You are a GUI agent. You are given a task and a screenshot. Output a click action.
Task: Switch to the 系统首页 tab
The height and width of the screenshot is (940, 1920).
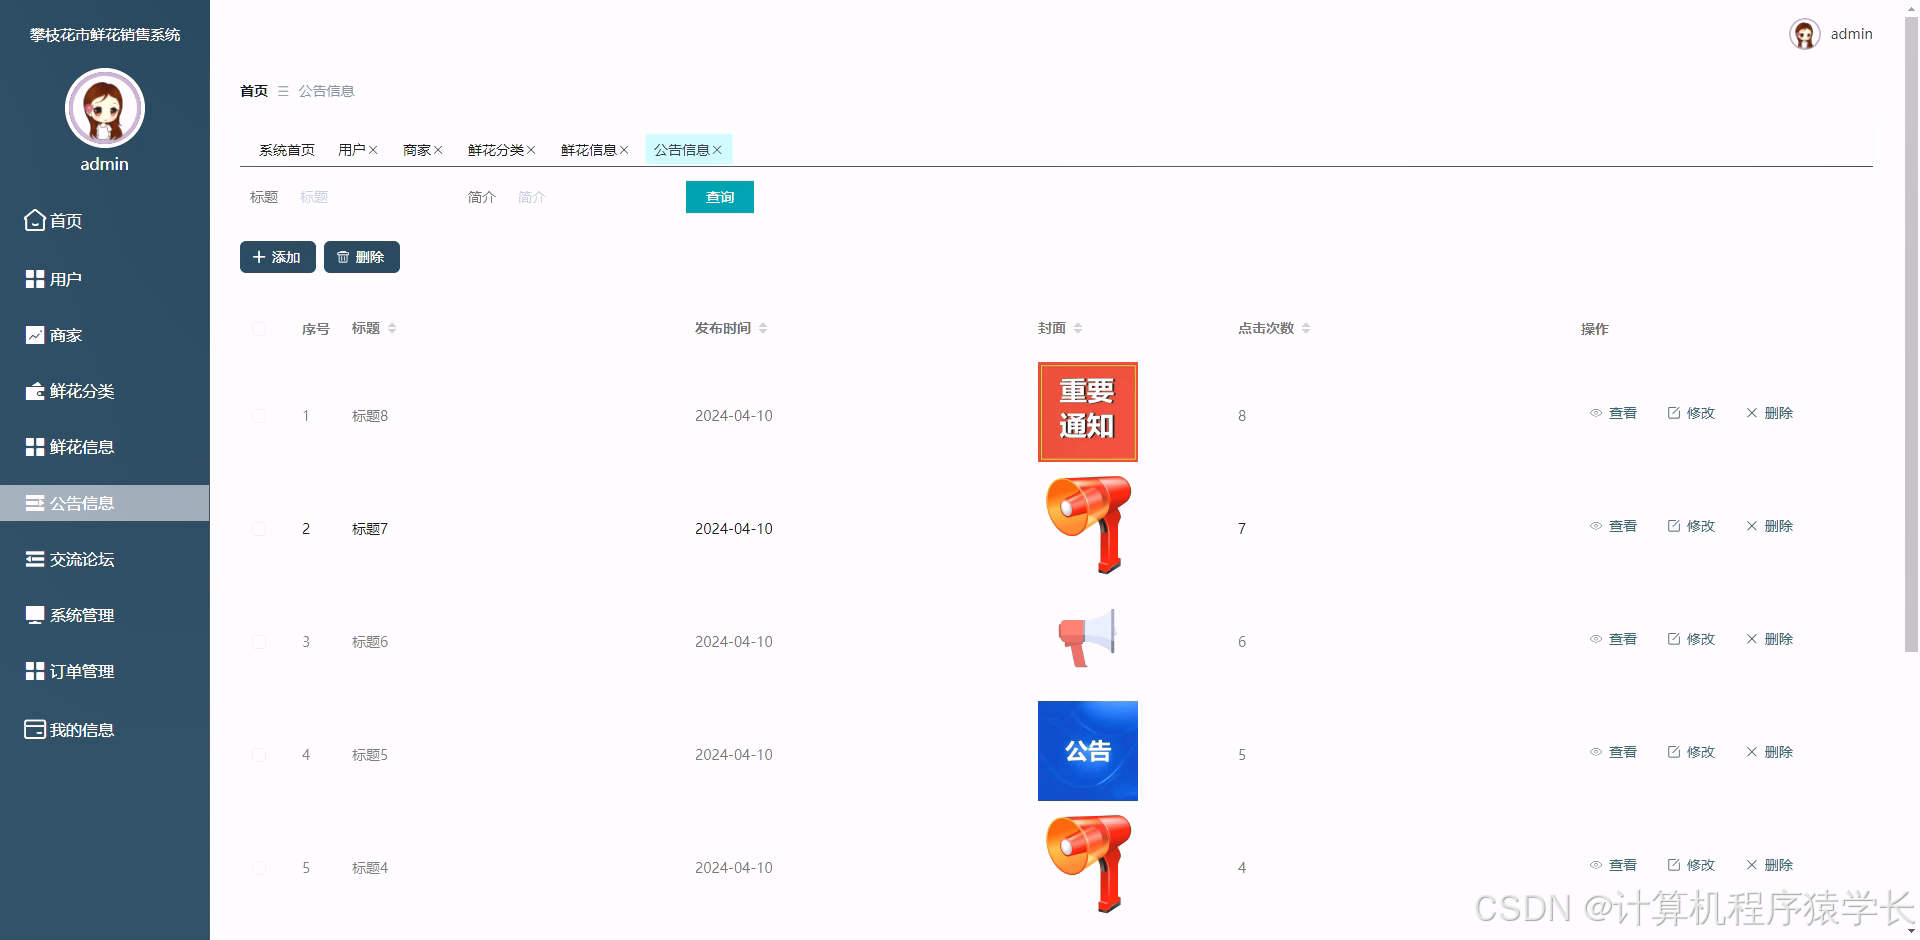[286, 149]
